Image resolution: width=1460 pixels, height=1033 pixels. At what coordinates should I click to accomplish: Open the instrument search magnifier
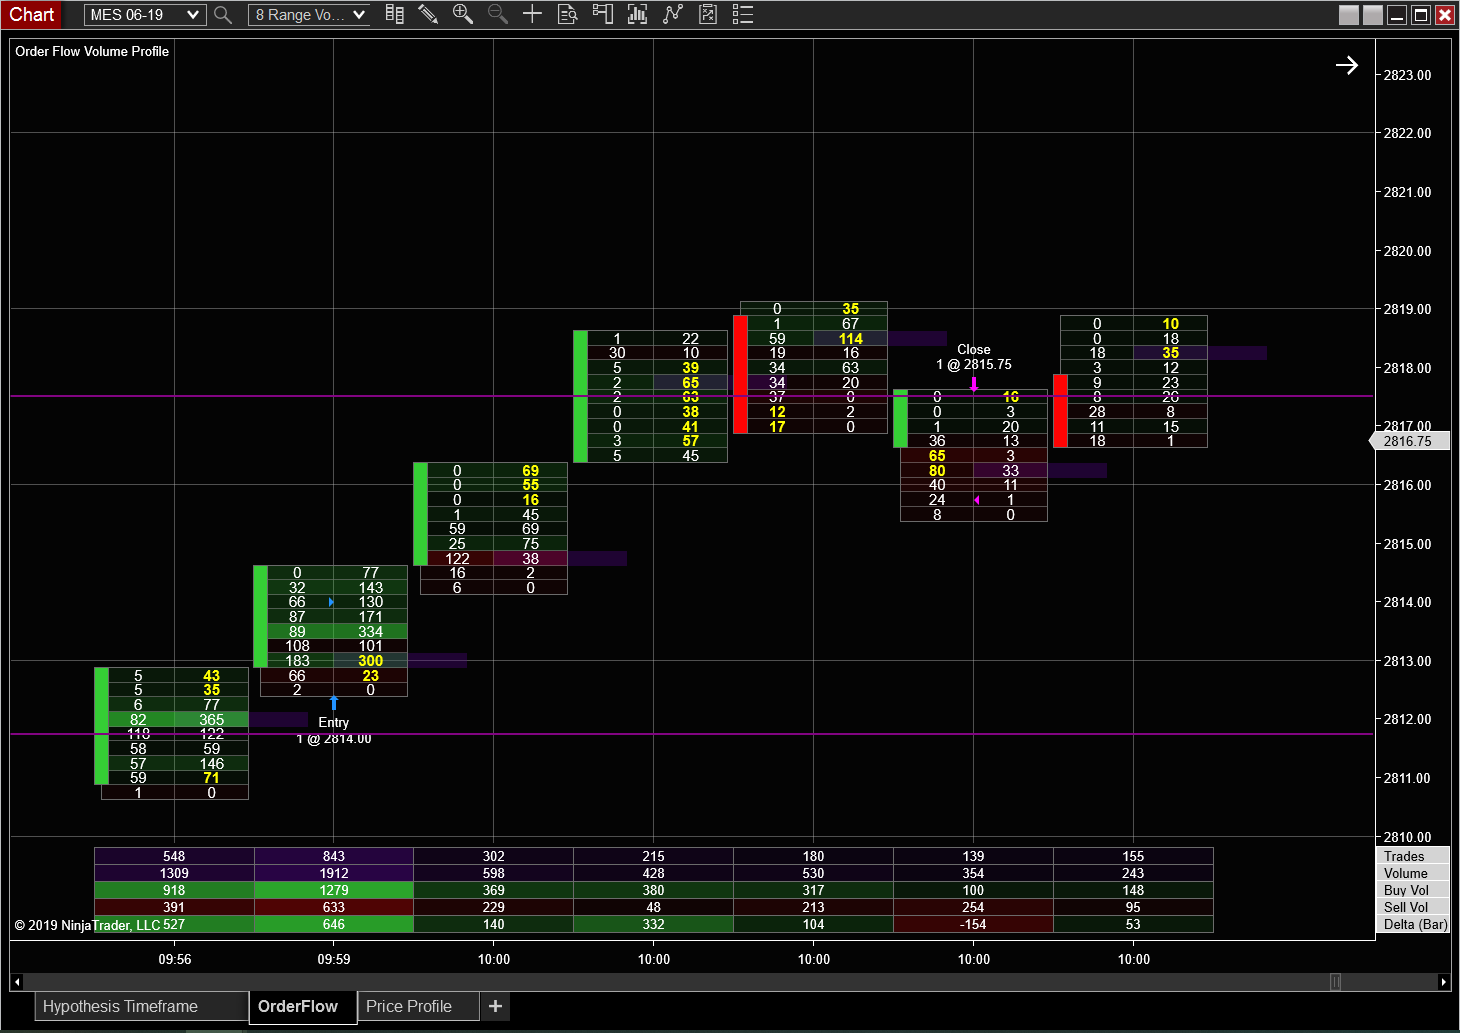[223, 15]
